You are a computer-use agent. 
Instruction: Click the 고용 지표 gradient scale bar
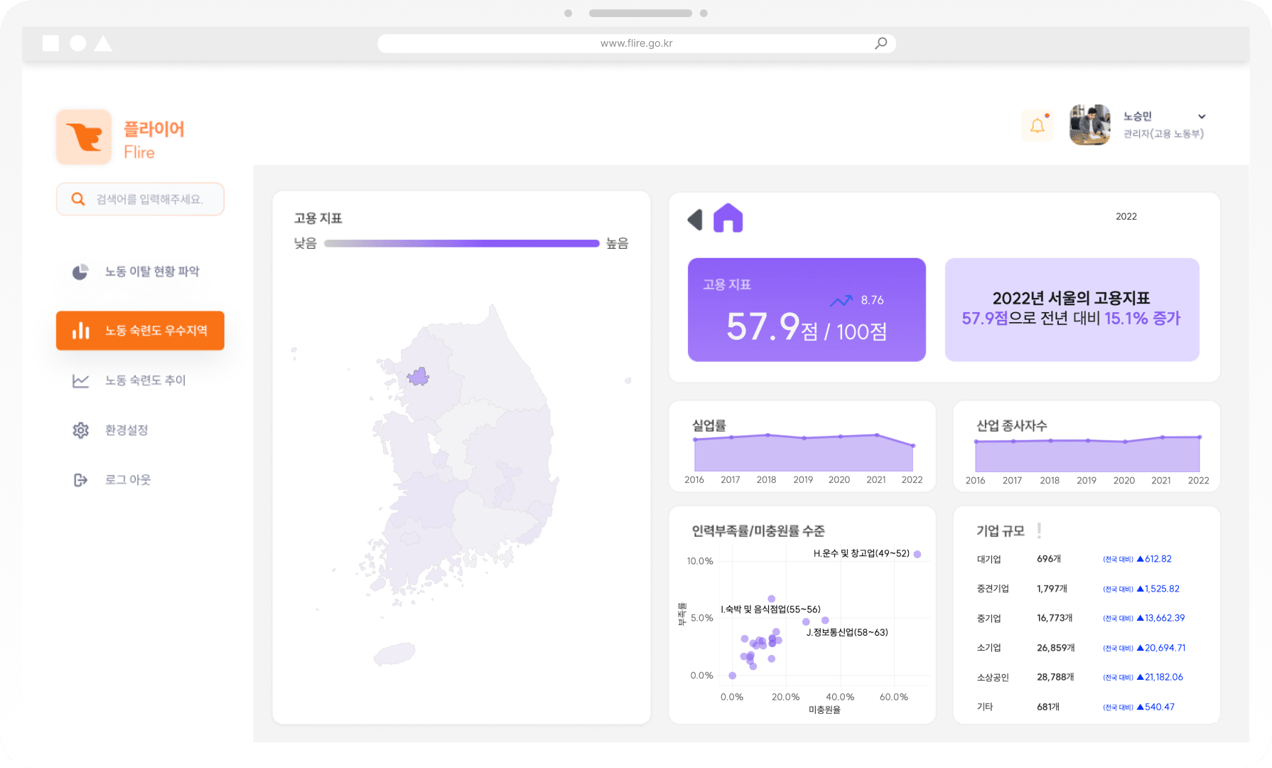(461, 243)
